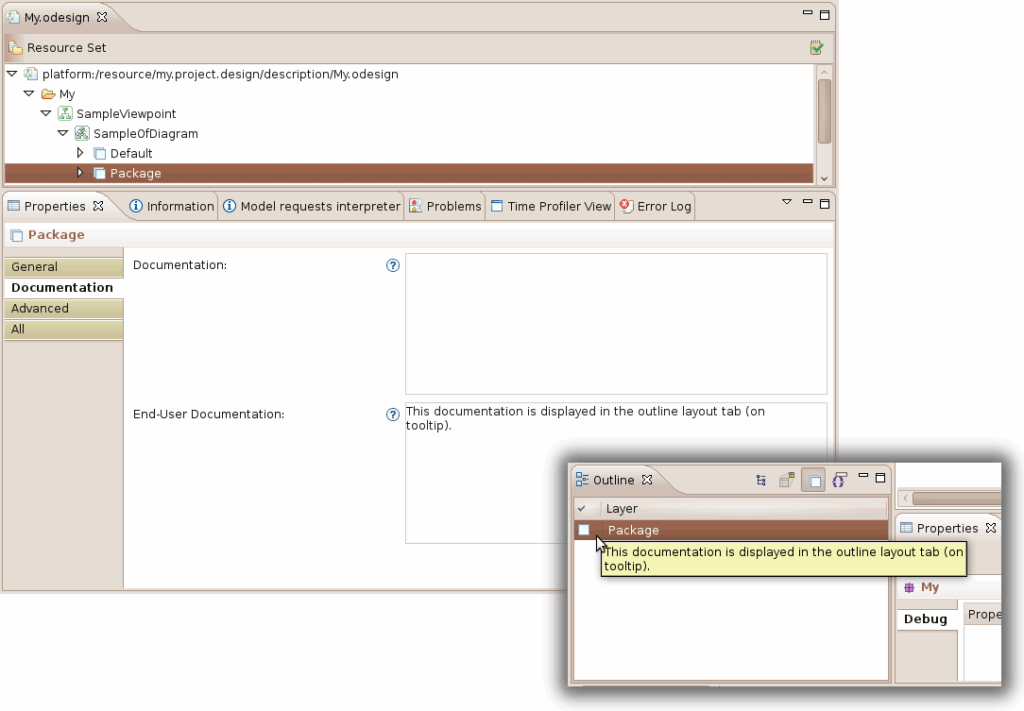This screenshot has height=711, width=1024.
Task: Collapse the SampleOfDiagram tree node
Action: point(62,133)
